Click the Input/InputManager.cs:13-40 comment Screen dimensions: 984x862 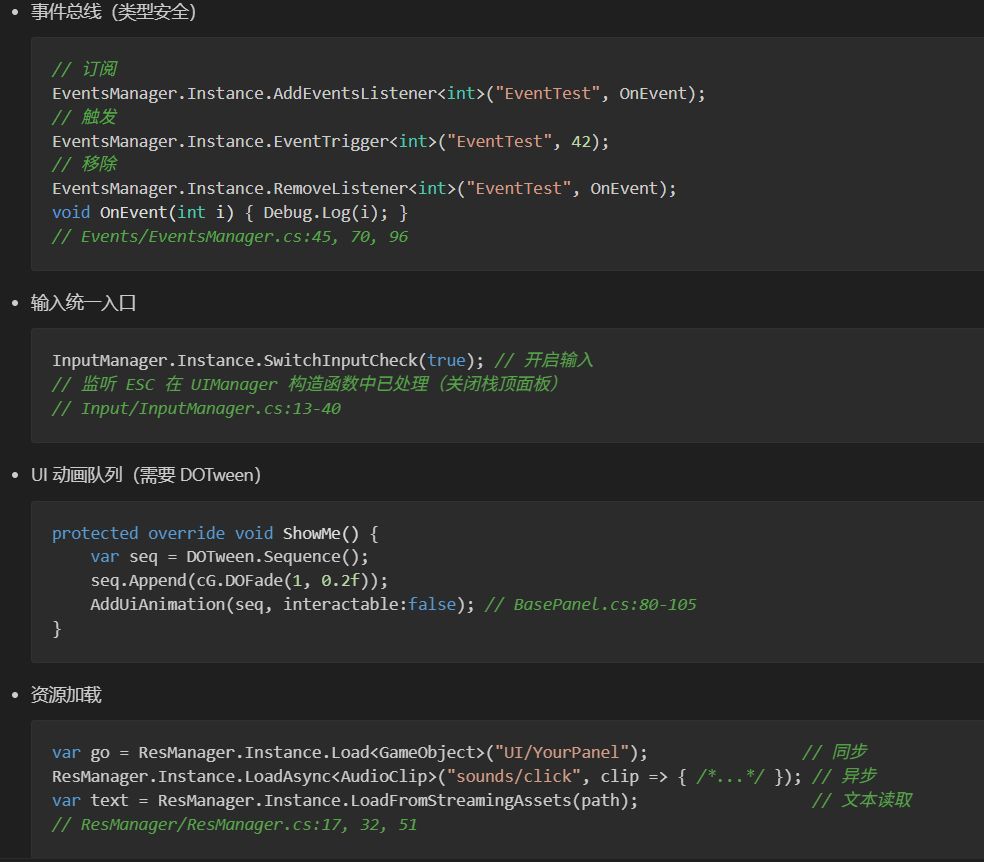(x=196, y=408)
